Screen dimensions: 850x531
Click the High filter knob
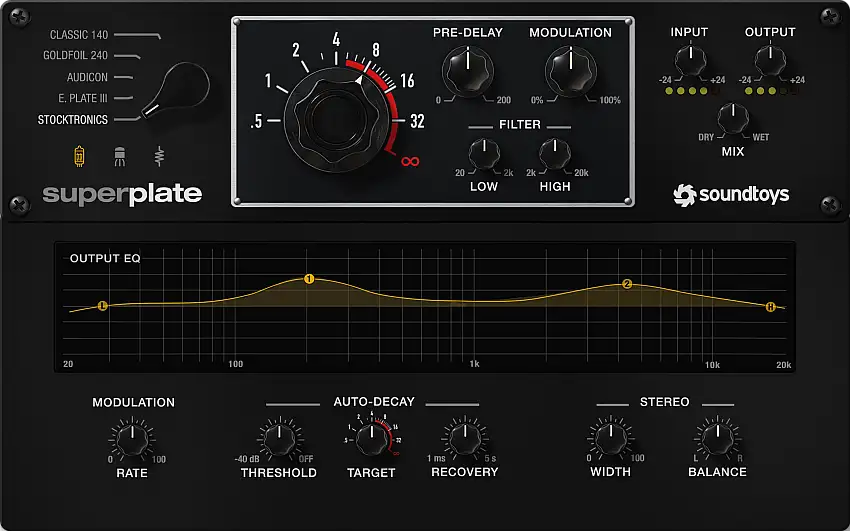555,154
